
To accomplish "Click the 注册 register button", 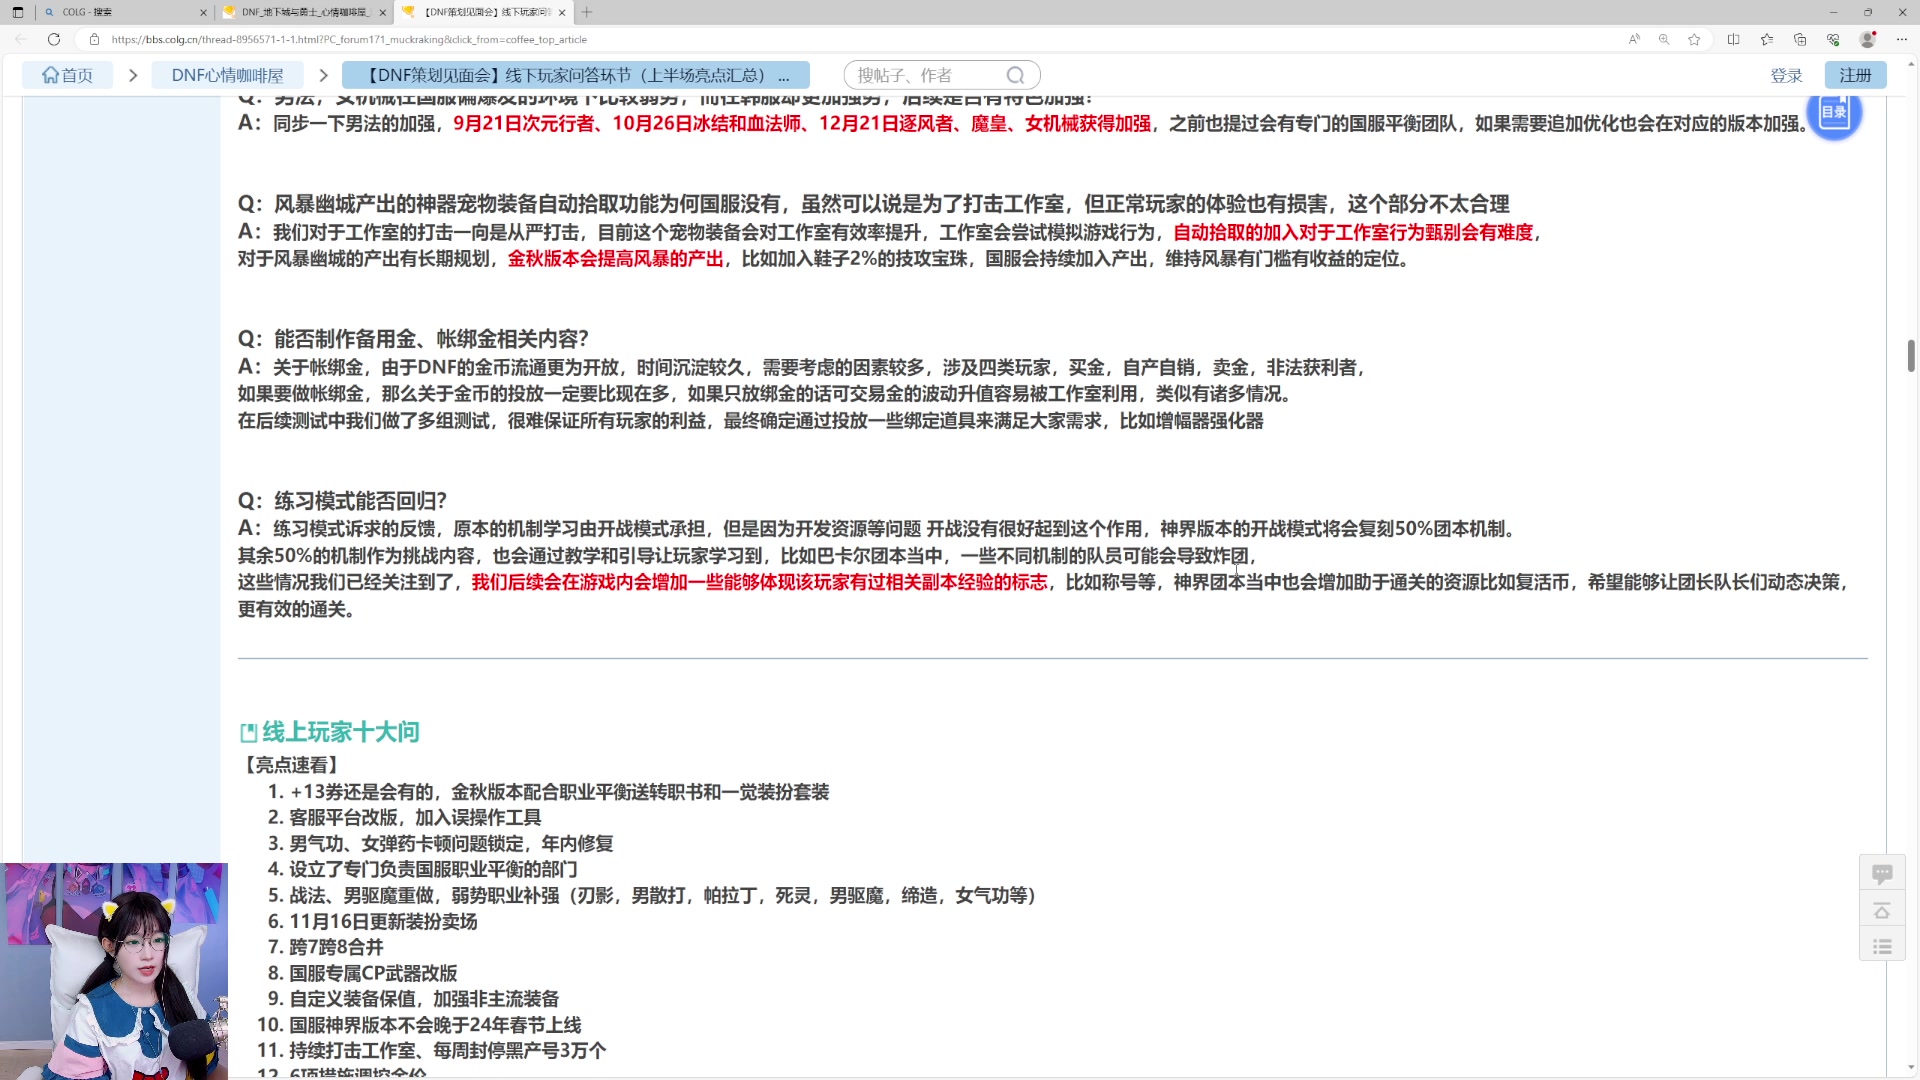I will point(1855,75).
